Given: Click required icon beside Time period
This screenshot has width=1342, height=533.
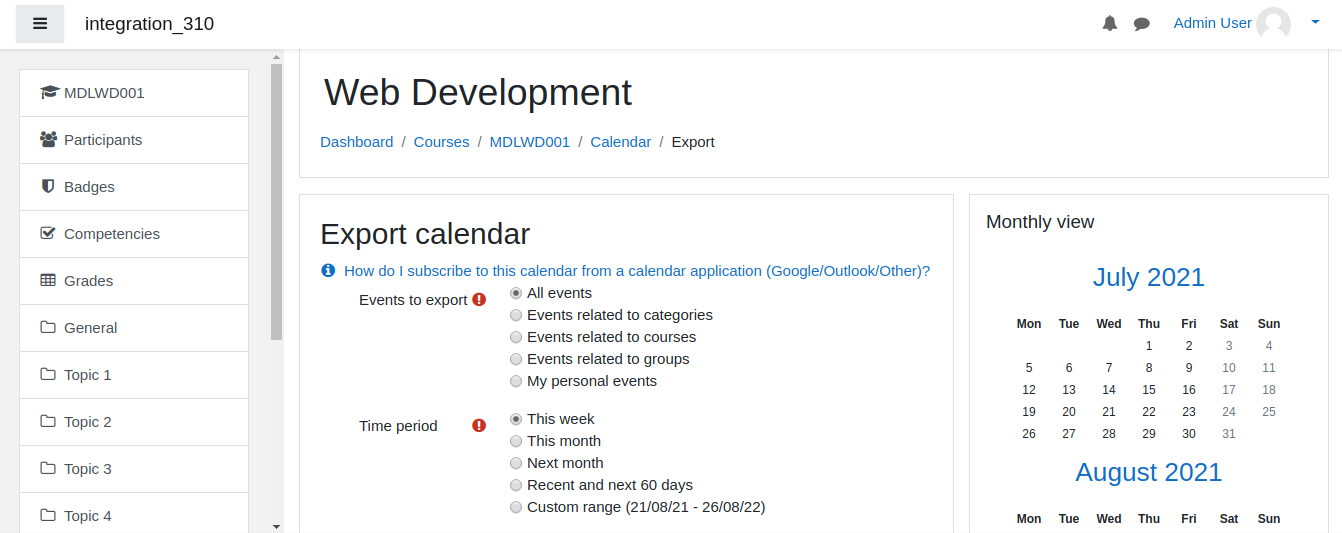Looking at the screenshot, I should 479,426.
